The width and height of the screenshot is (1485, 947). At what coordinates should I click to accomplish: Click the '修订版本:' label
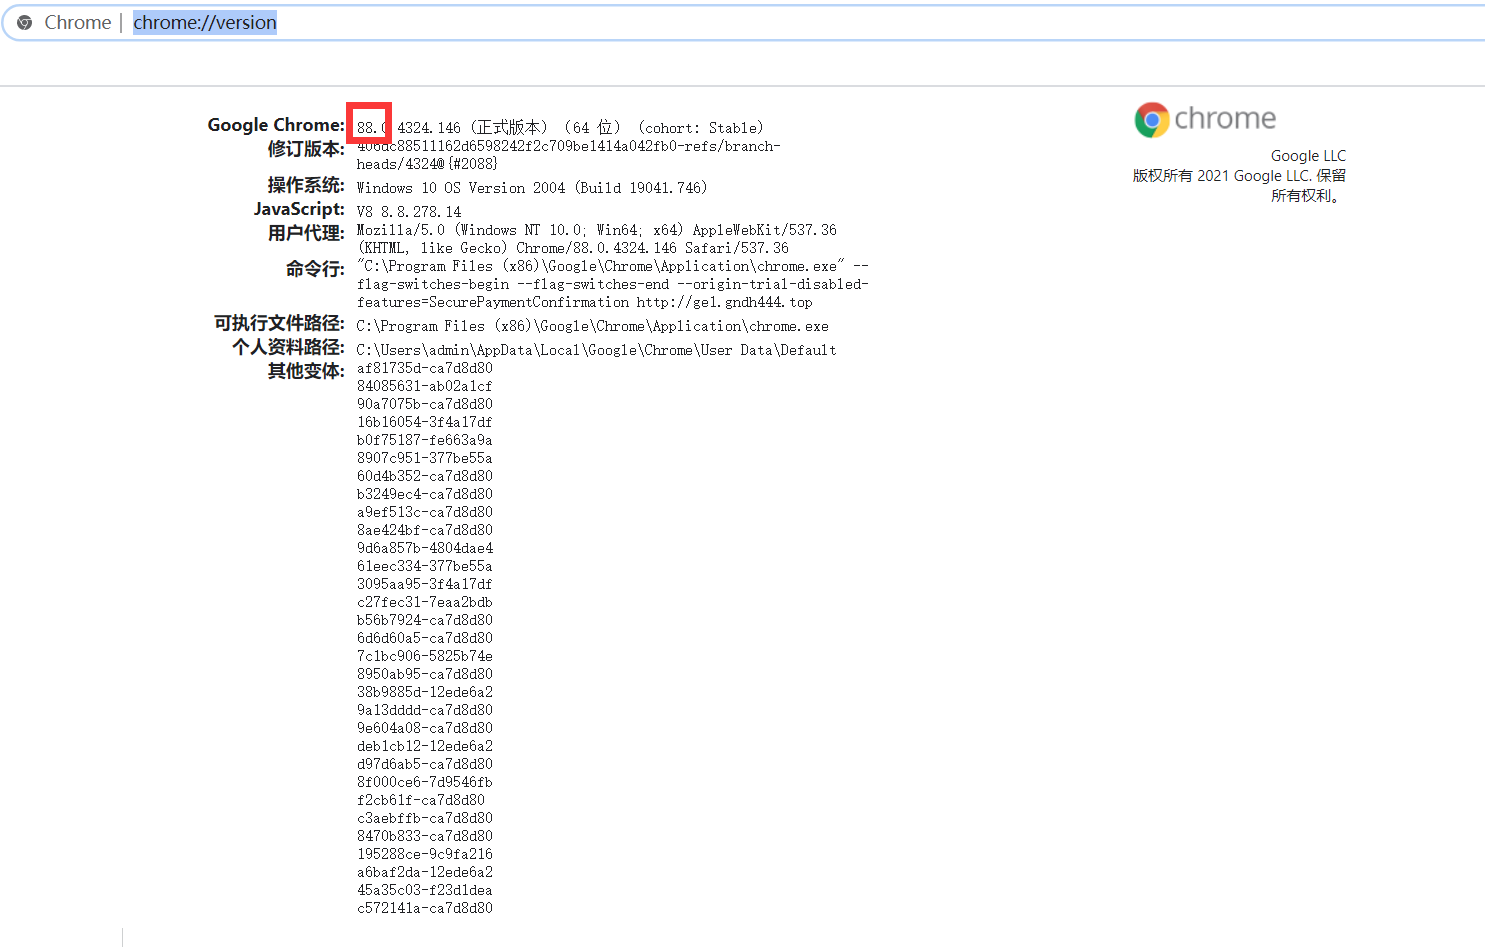(306, 149)
